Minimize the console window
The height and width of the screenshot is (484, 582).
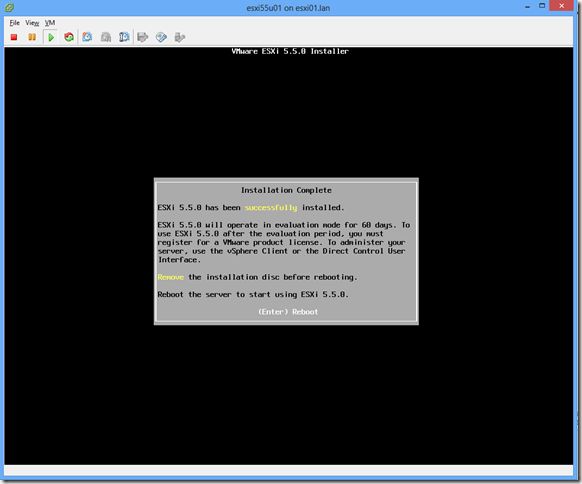(x=527, y=6)
